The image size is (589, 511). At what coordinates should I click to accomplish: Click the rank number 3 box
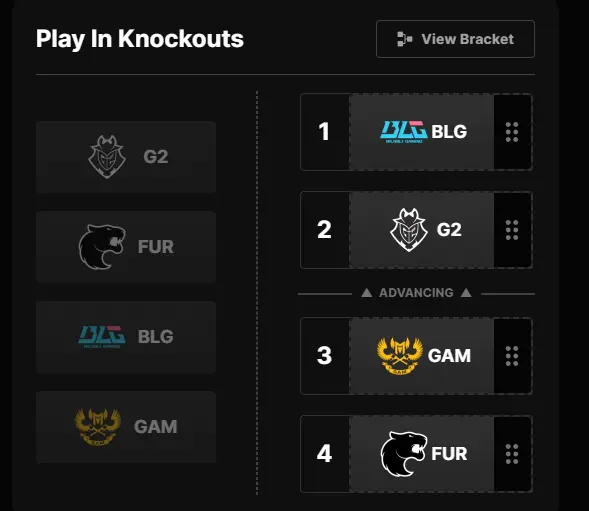325,356
